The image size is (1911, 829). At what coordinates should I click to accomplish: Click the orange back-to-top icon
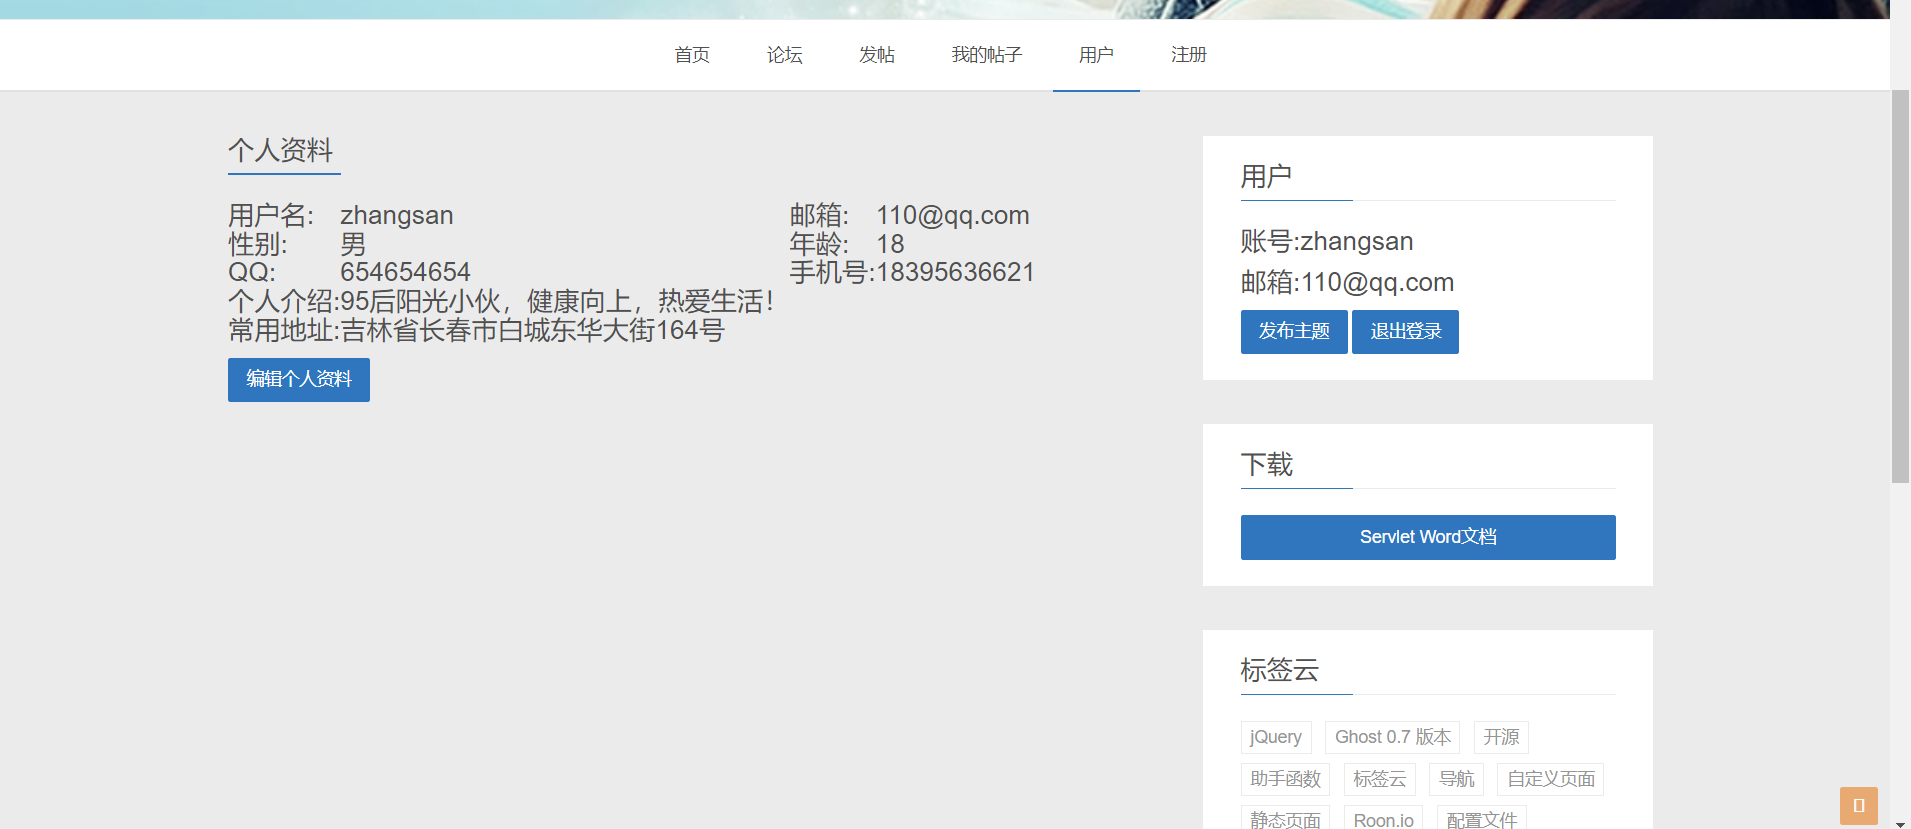click(x=1858, y=806)
